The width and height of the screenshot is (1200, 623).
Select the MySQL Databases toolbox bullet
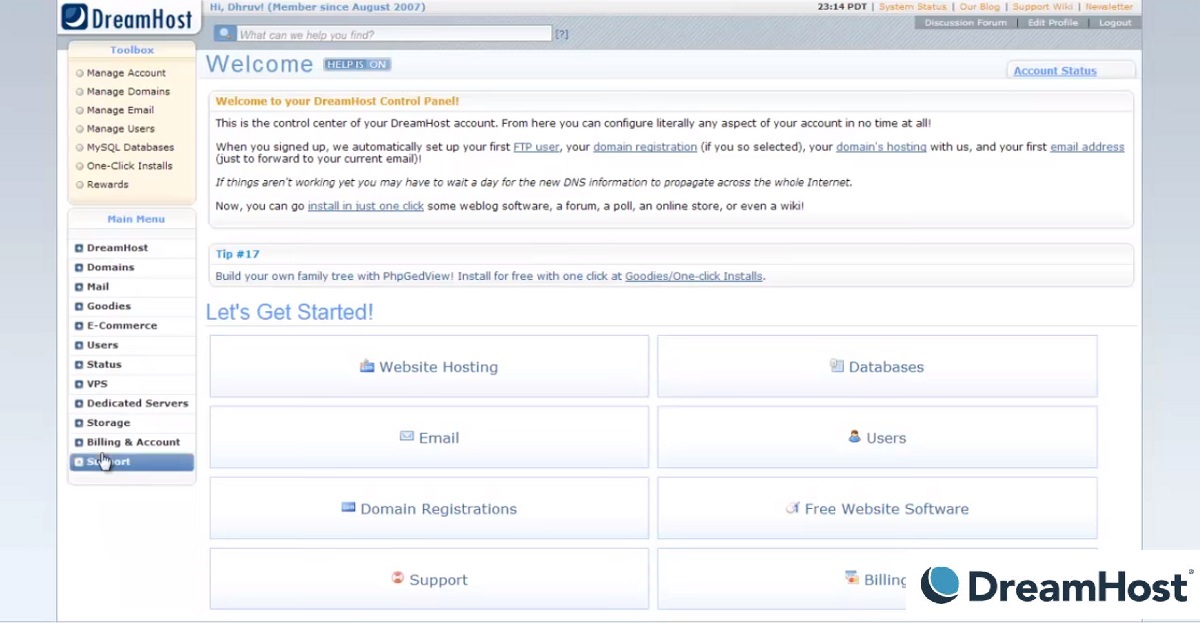click(x=80, y=147)
